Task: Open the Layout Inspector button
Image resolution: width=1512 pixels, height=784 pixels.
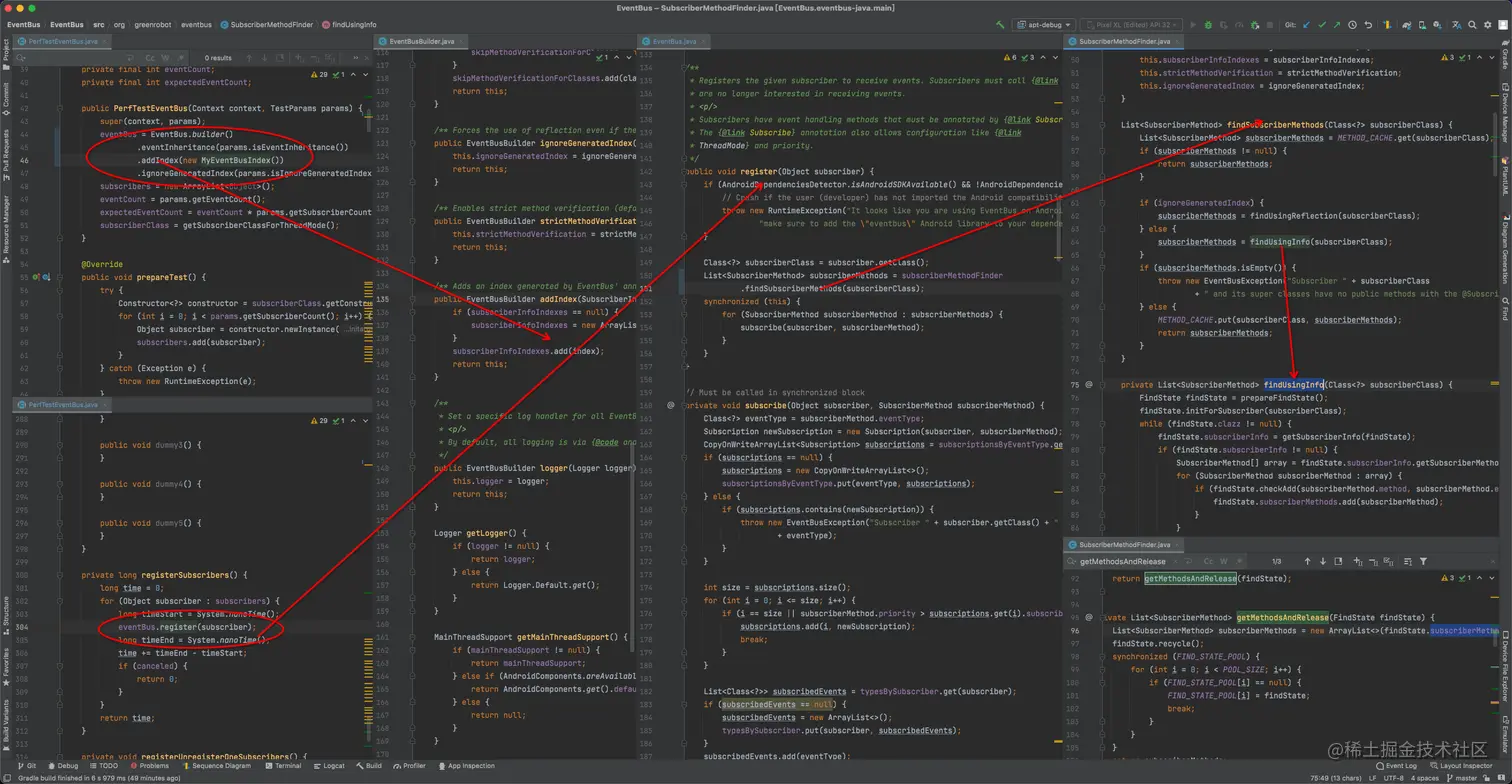Action: (x=1461, y=766)
